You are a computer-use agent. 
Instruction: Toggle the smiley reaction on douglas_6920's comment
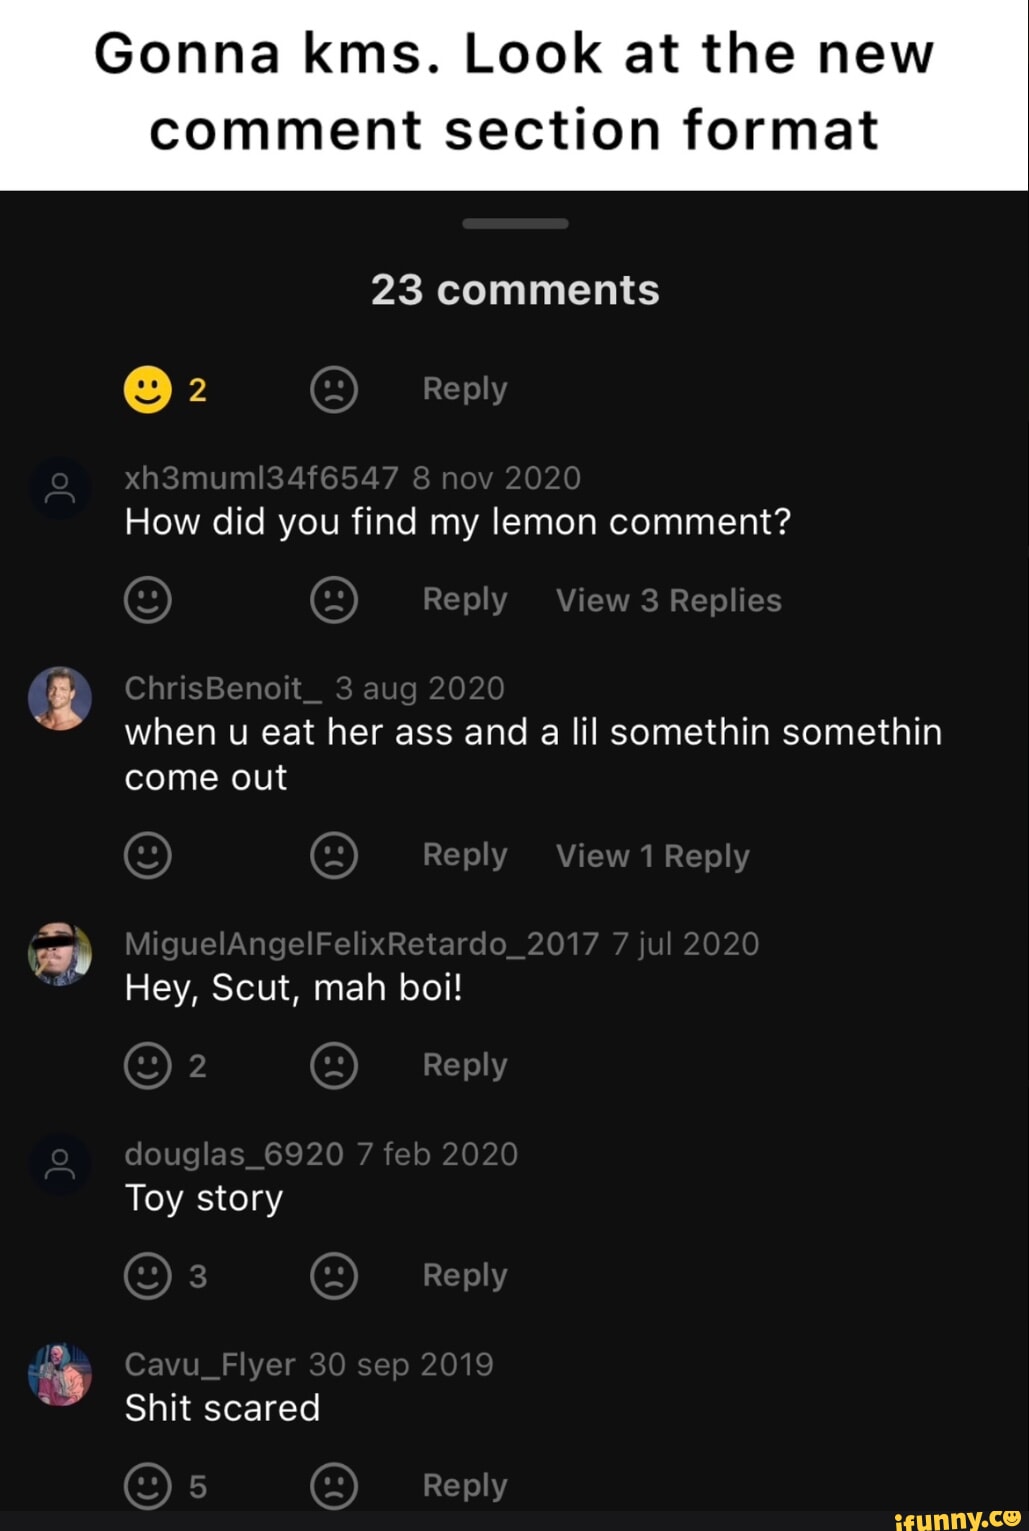(147, 1276)
